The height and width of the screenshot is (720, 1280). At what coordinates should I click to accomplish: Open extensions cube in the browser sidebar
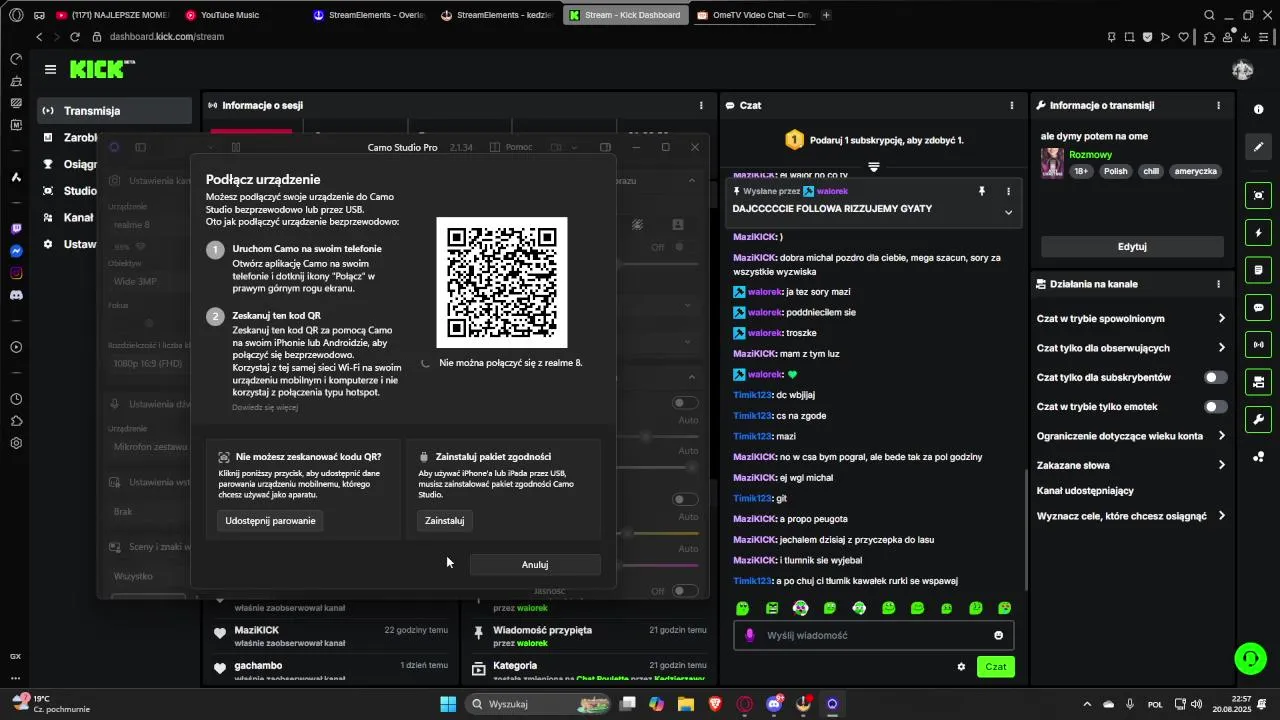(x=16, y=421)
